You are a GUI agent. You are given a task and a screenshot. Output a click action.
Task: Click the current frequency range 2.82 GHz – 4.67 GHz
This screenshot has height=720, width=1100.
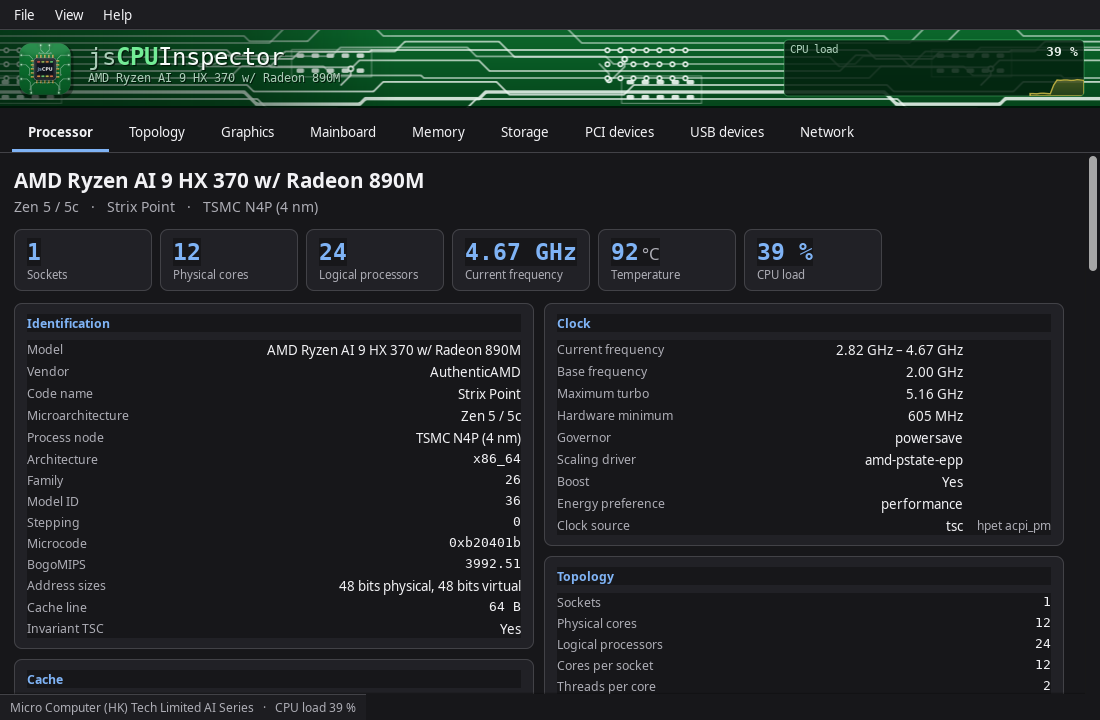coord(899,350)
